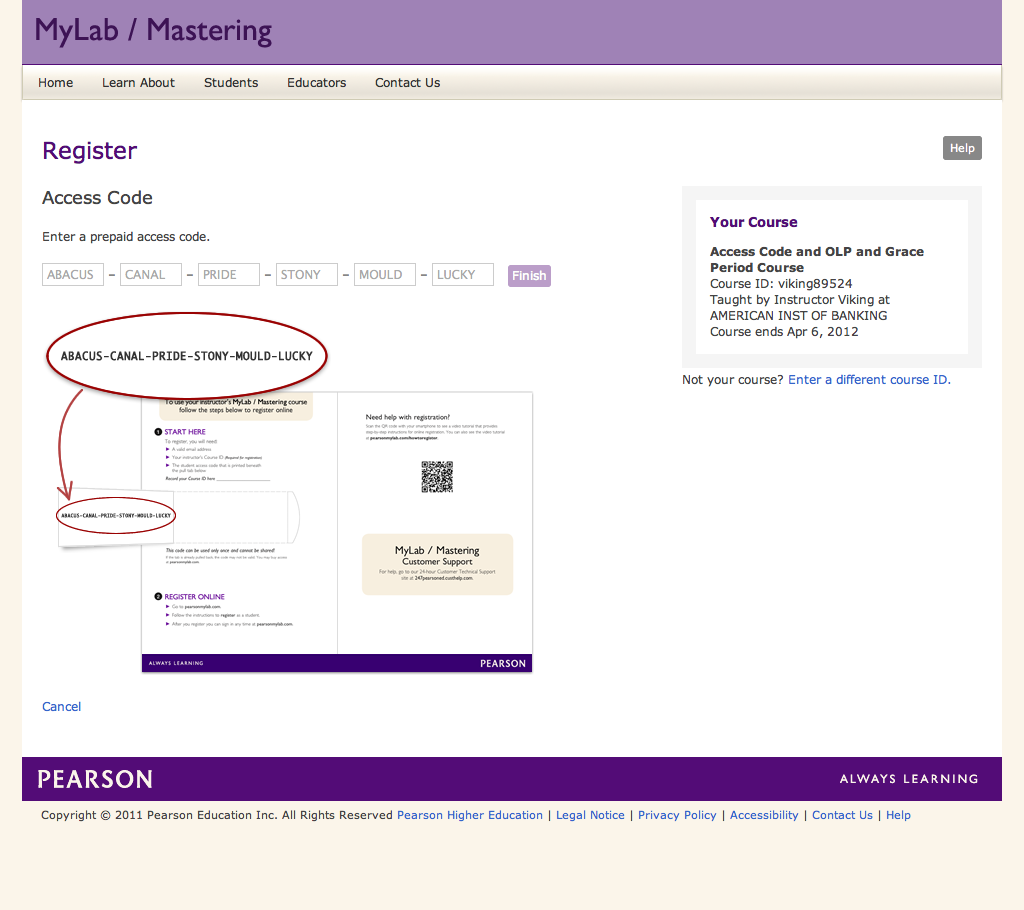Focus the PRIDE access code field
1024x910 pixels.
(x=229, y=274)
